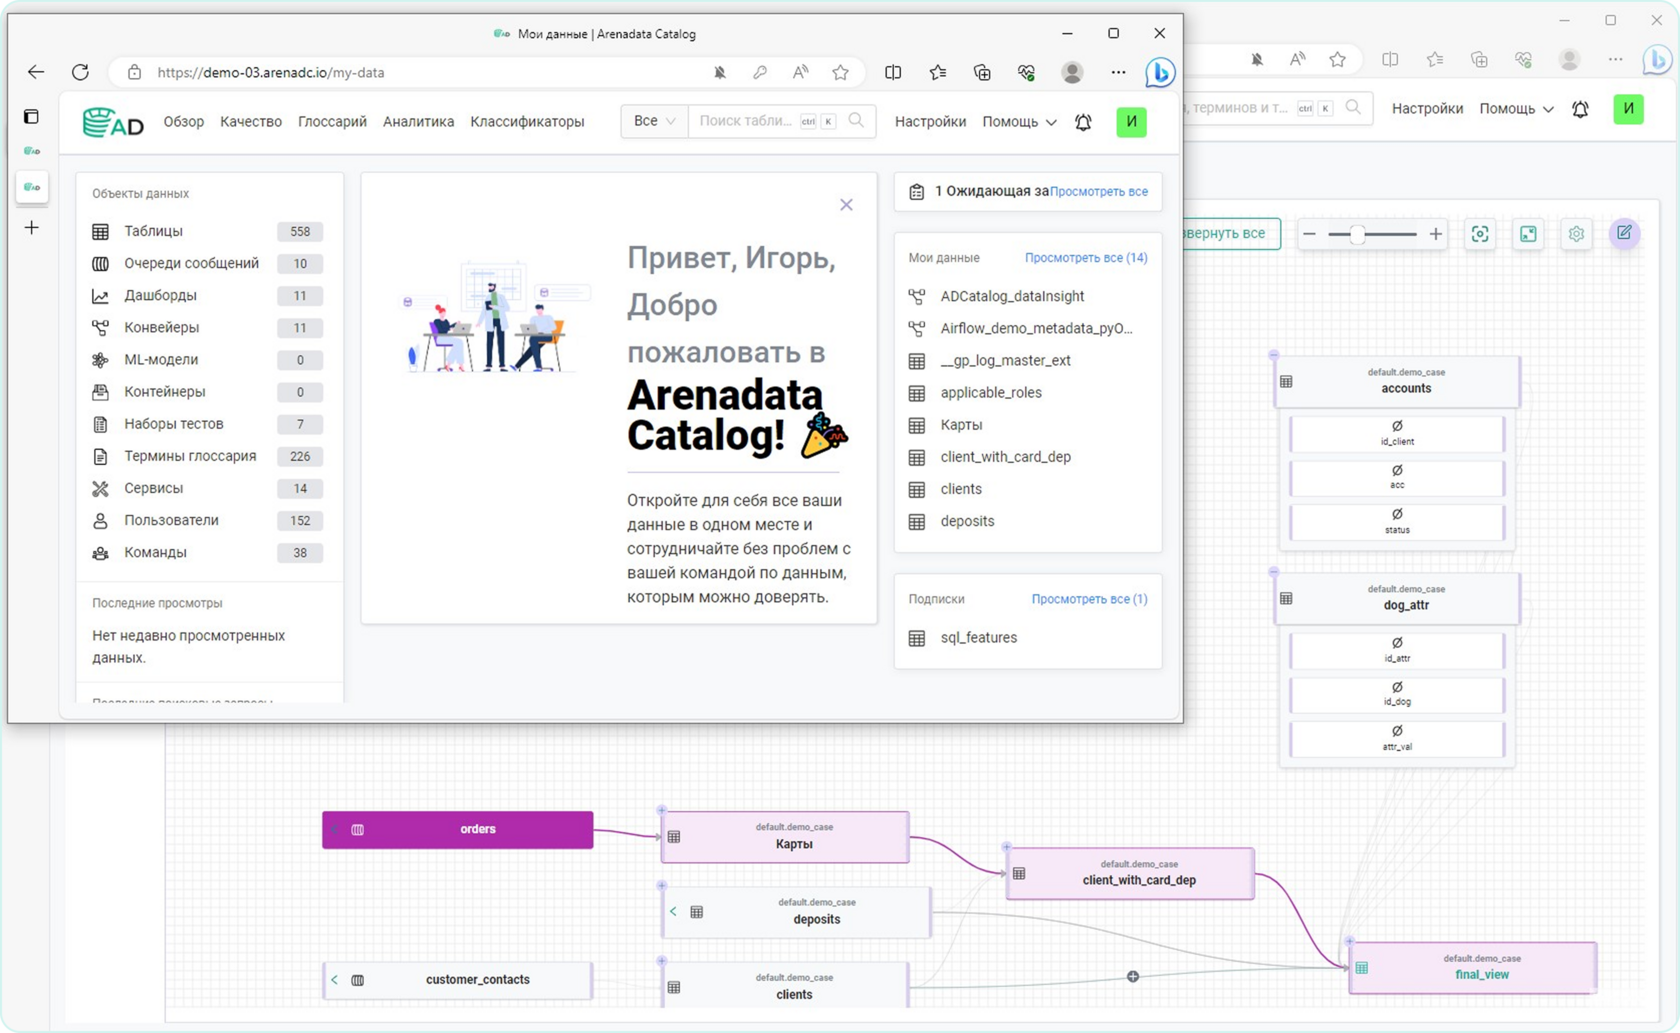Open browser essentials heart icon in front window
1680x1033 pixels.
tap(1026, 72)
